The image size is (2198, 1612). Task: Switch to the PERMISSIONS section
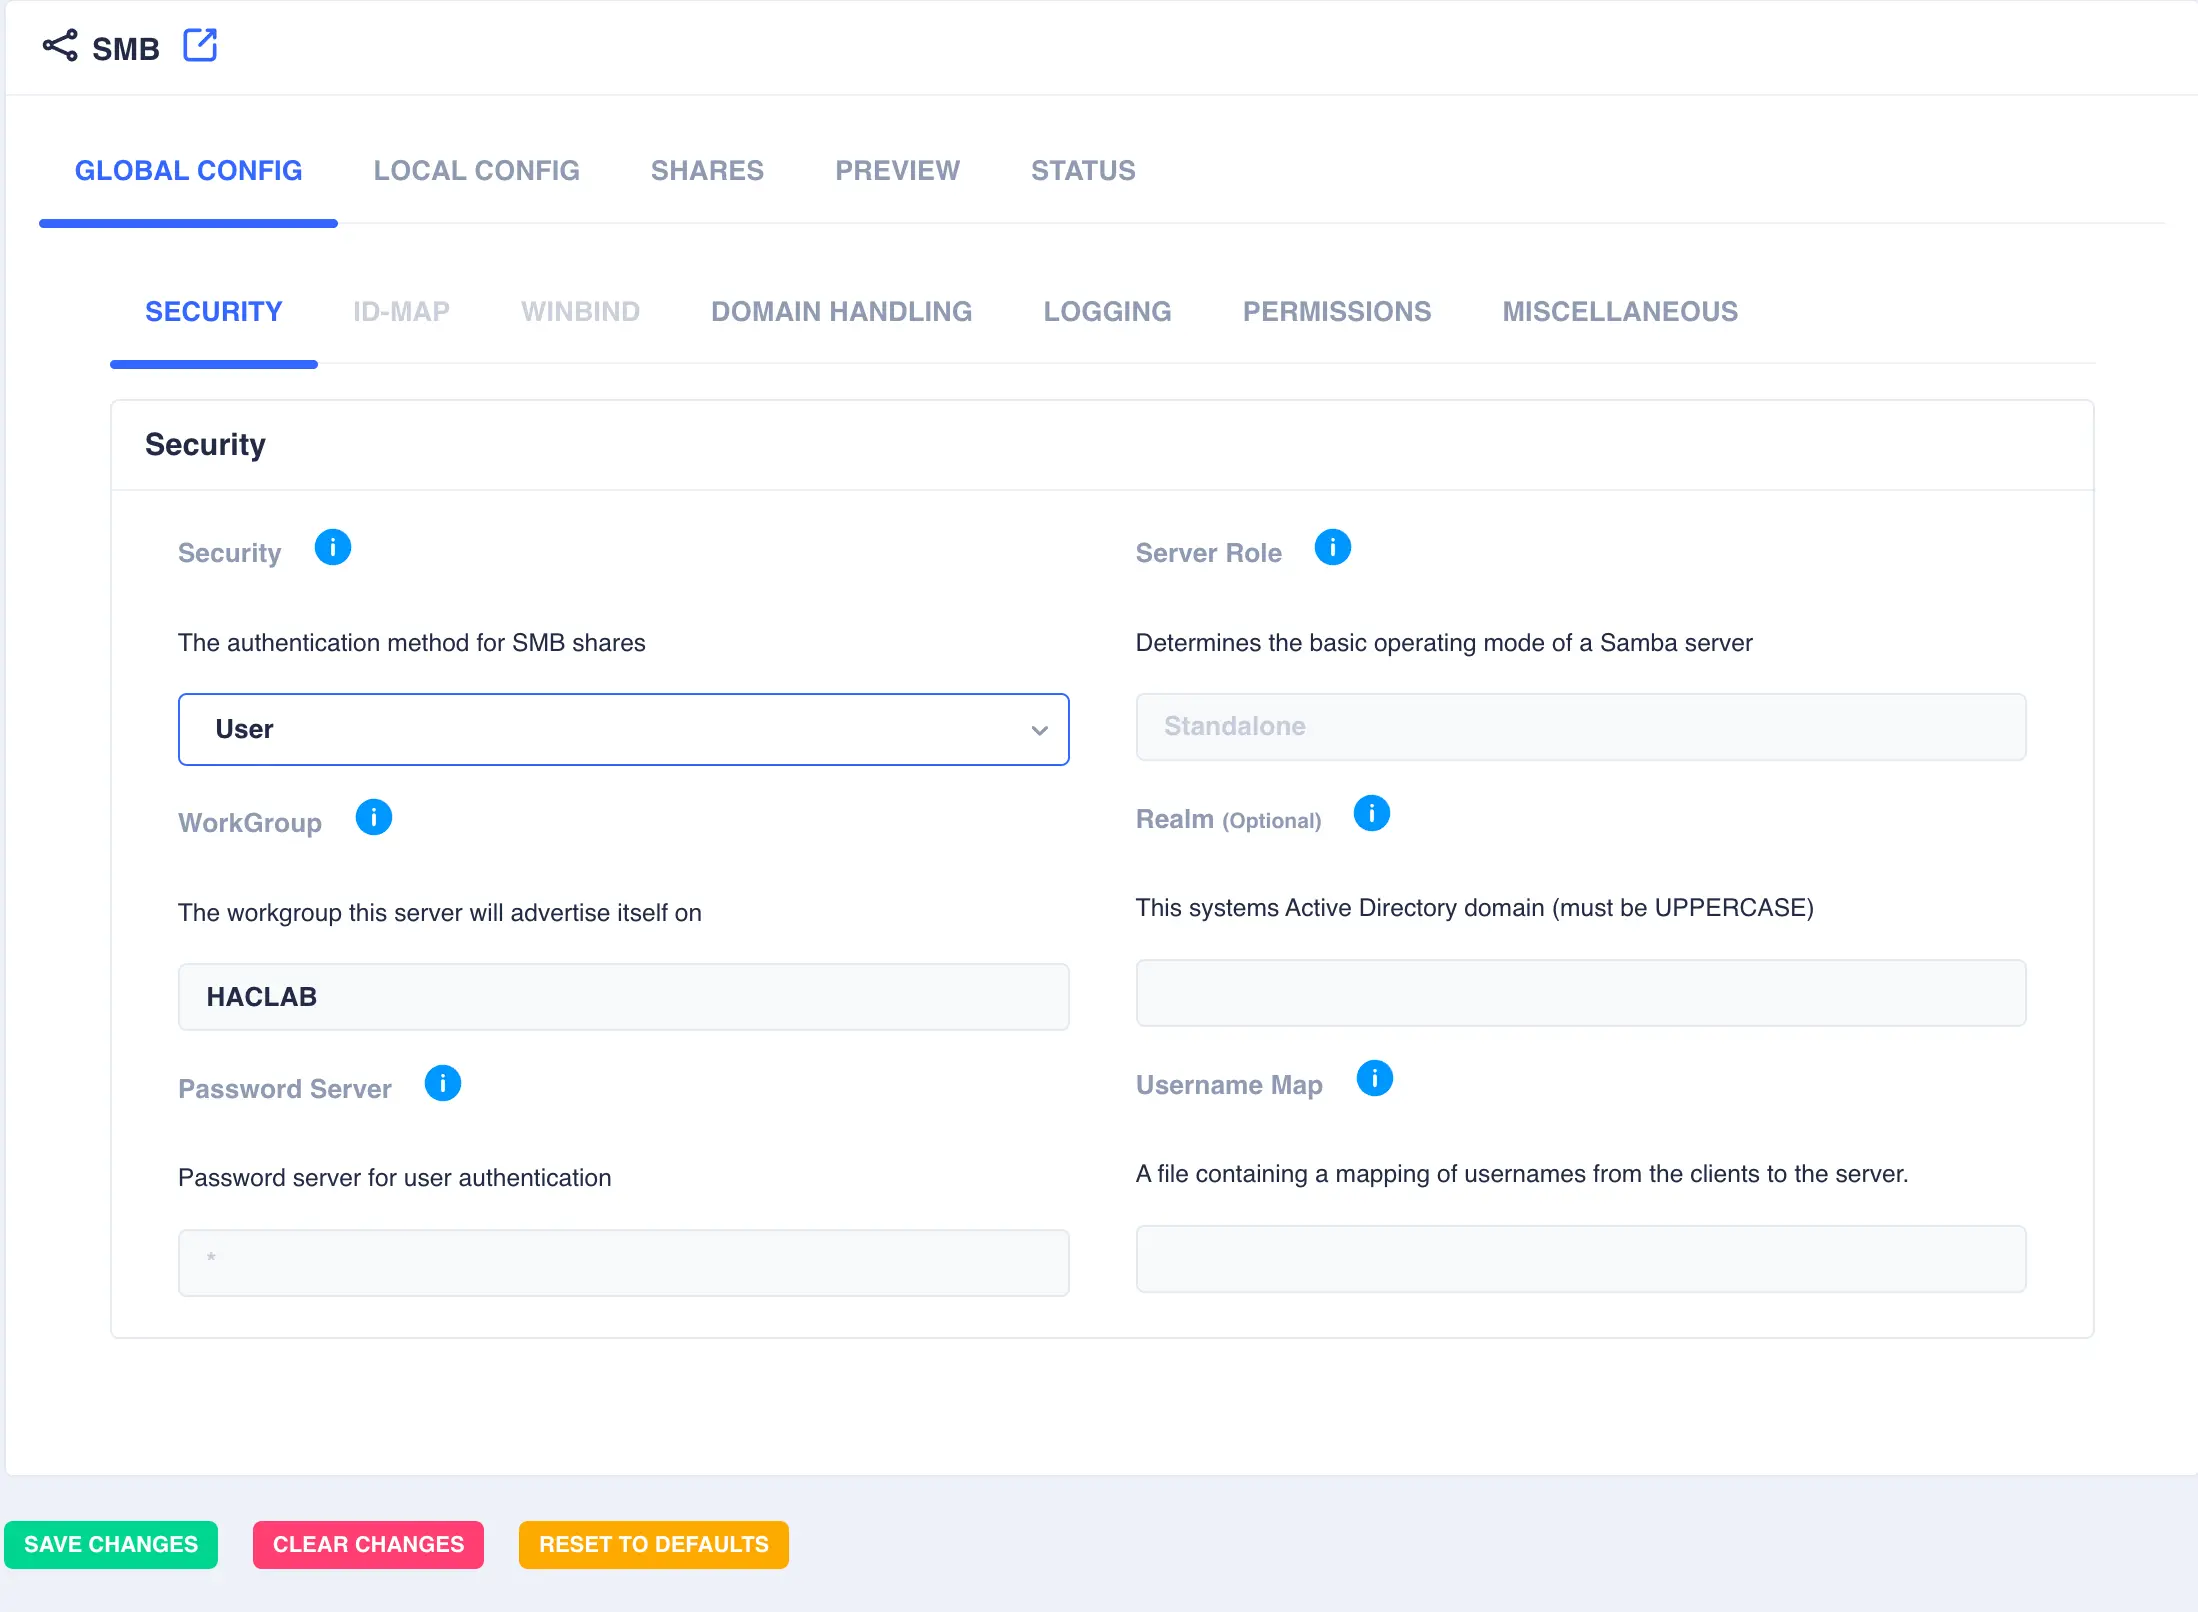point(1337,311)
